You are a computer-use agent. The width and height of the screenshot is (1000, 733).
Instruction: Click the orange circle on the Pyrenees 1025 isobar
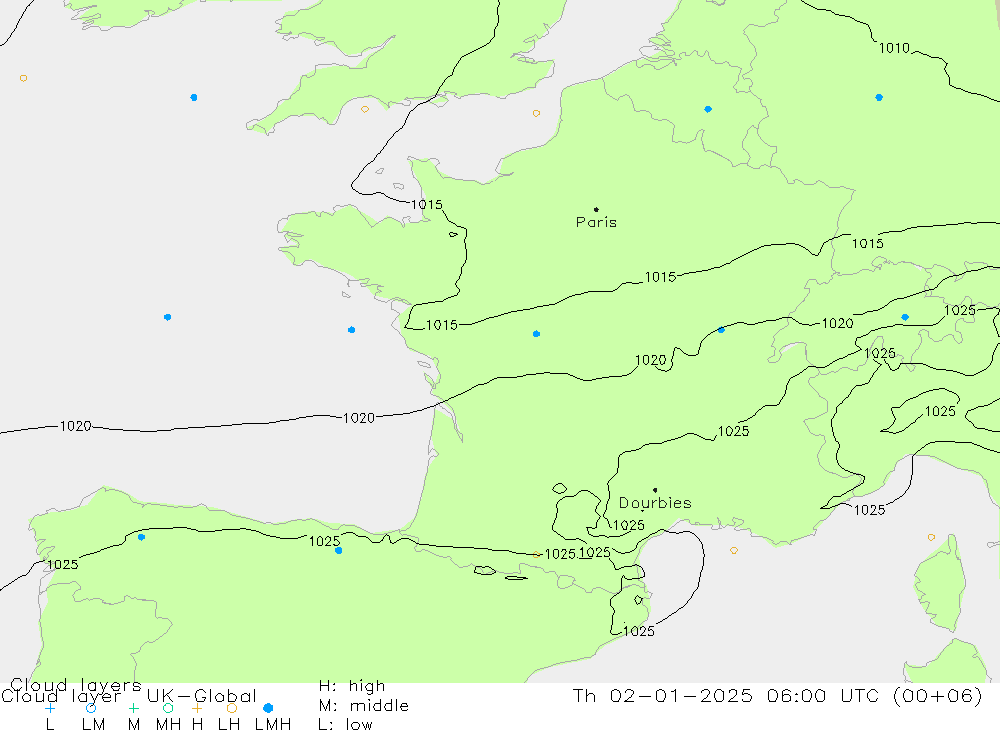[536, 554]
